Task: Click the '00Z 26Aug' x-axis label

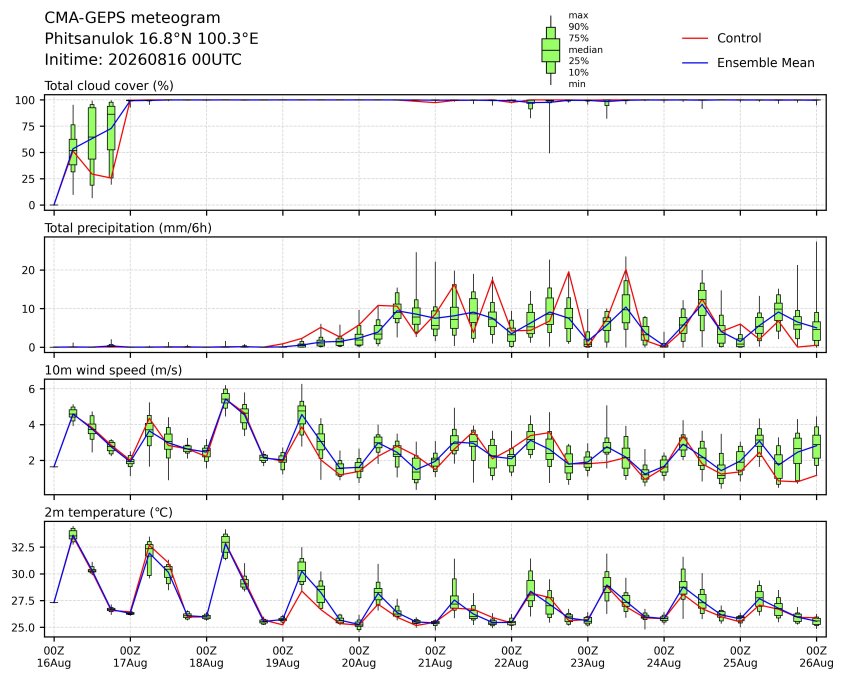Action: 816,657
